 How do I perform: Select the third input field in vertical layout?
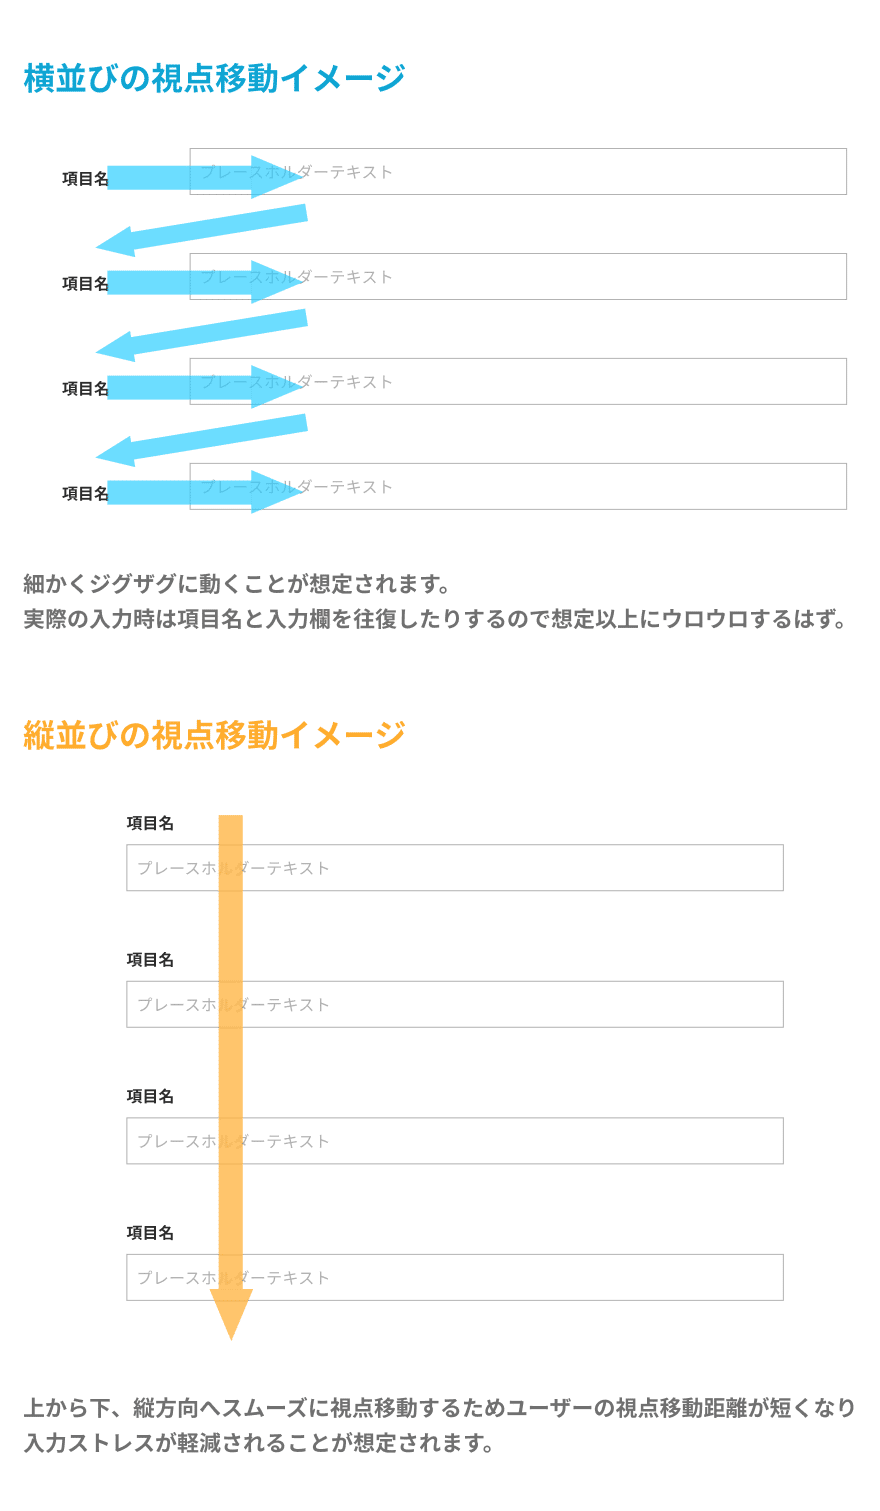pyautogui.click(x=500, y=1141)
